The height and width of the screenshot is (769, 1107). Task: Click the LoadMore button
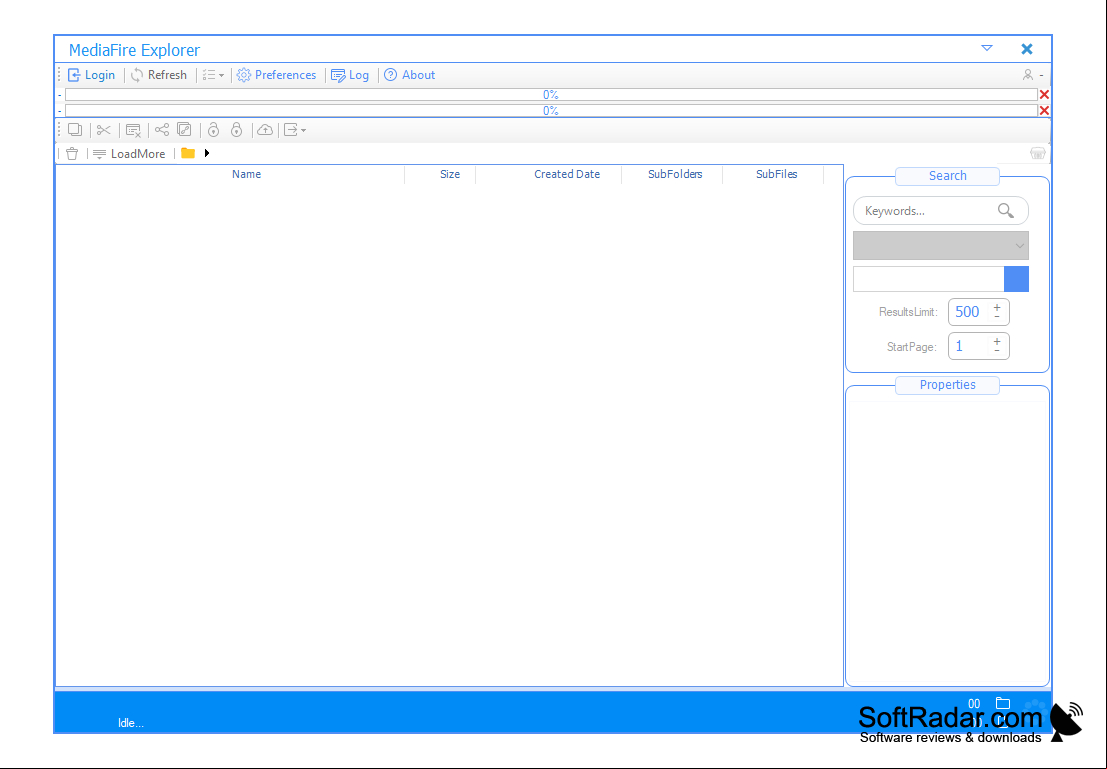point(130,154)
